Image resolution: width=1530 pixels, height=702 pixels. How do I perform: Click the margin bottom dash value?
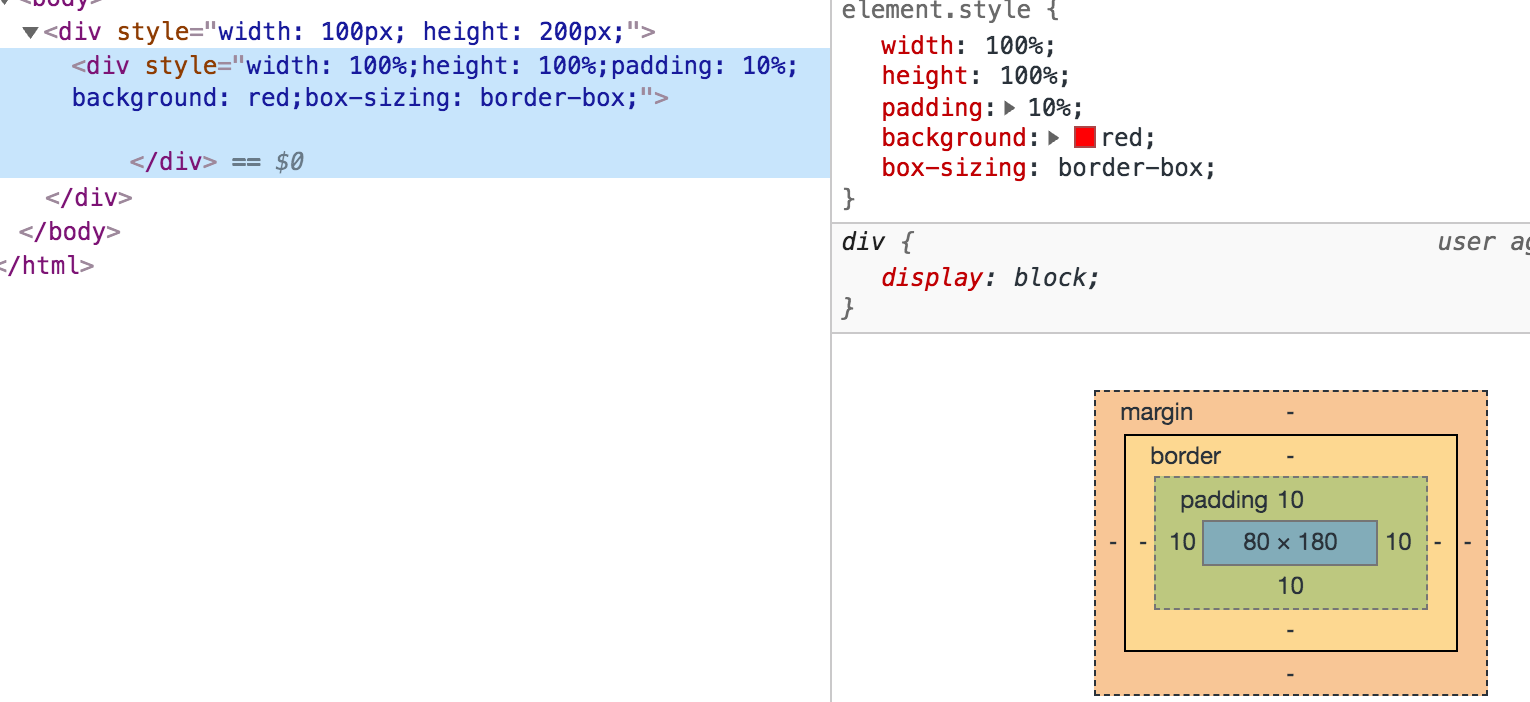point(1290,674)
